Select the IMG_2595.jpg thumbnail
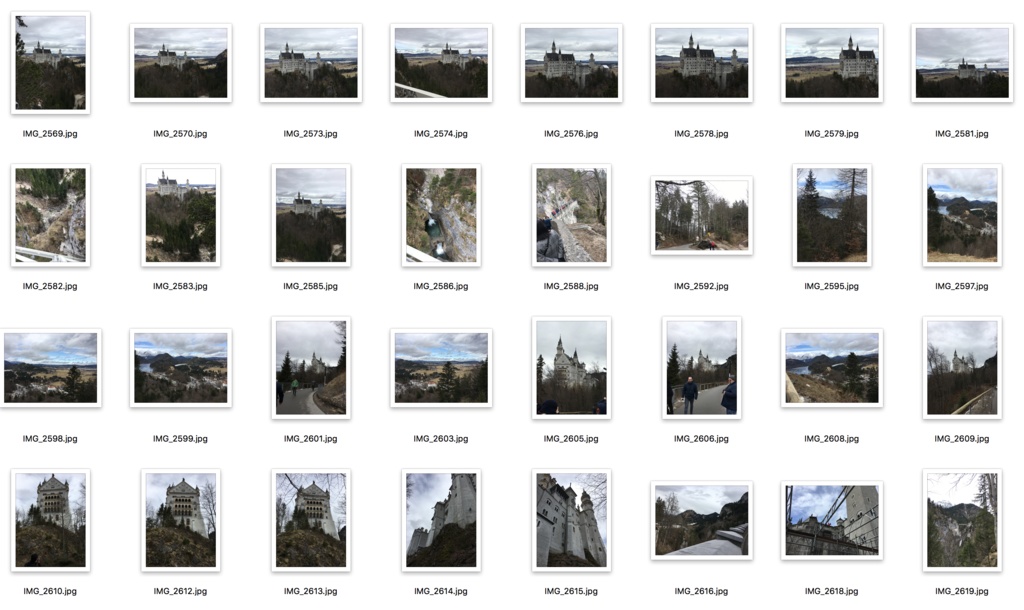This screenshot has height=610, width=1024. (831, 216)
